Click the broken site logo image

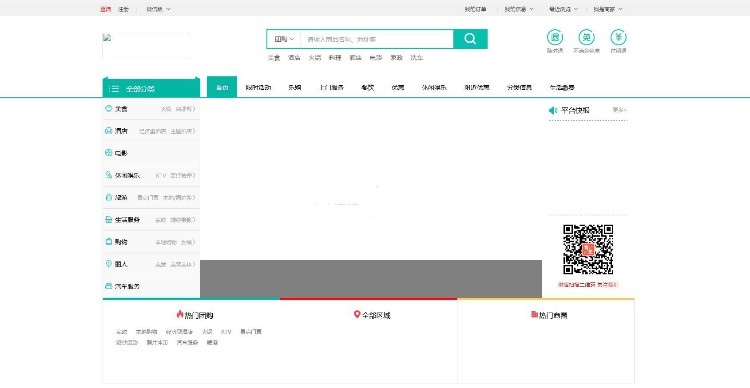point(146,45)
